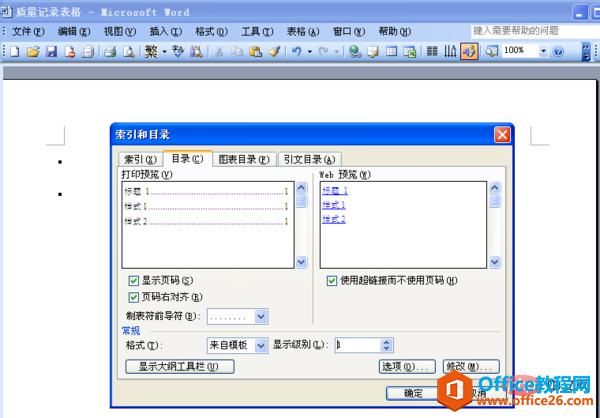Select the 目录 tab
This screenshot has width=600, height=418.
click(187, 158)
